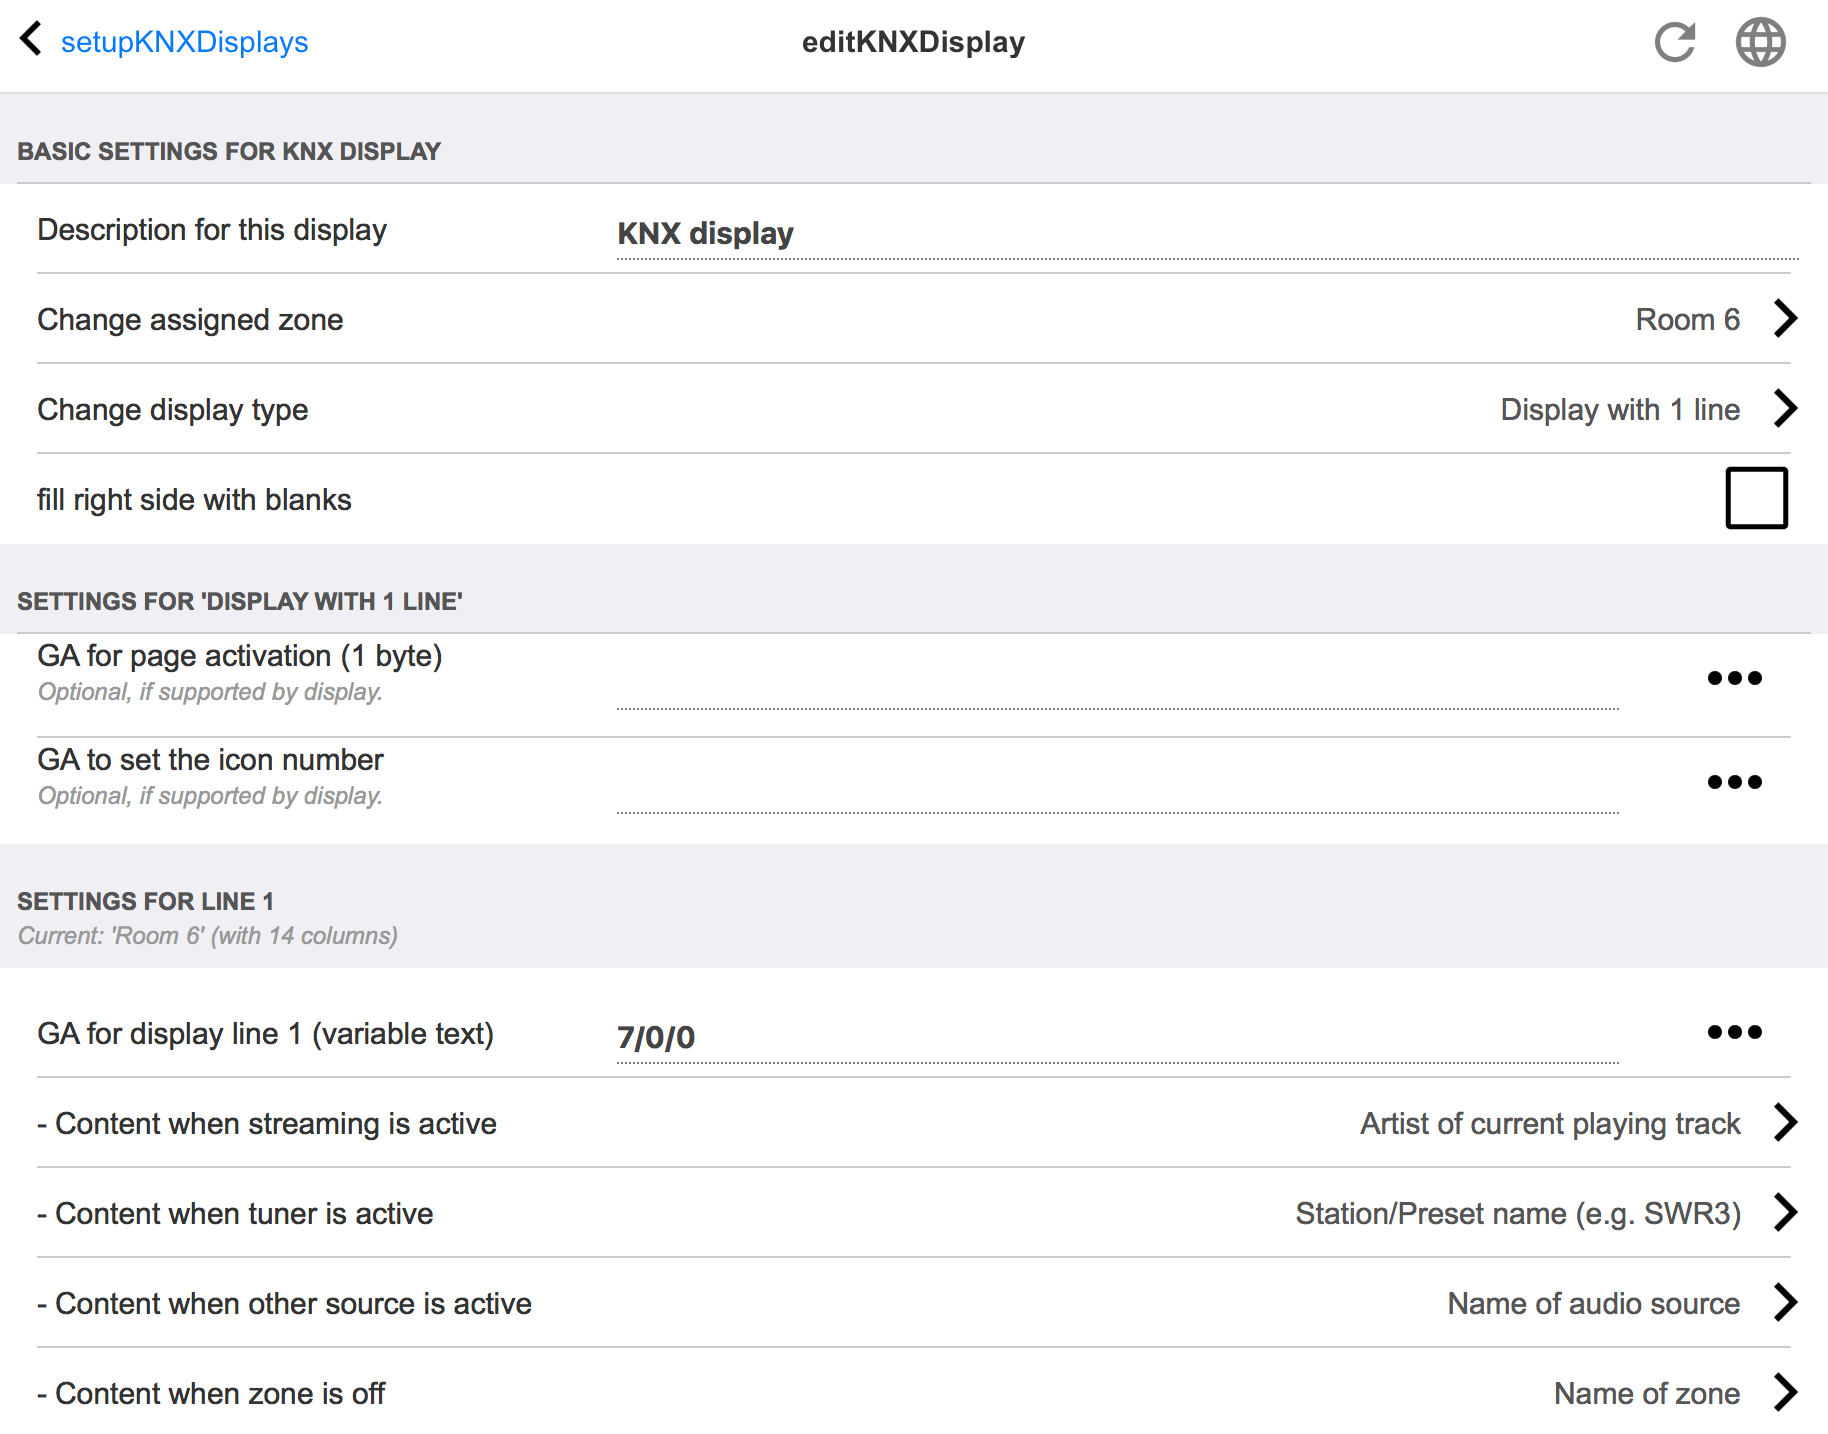
Task: Reload the page with the refresh icon
Action: pos(1674,42)
